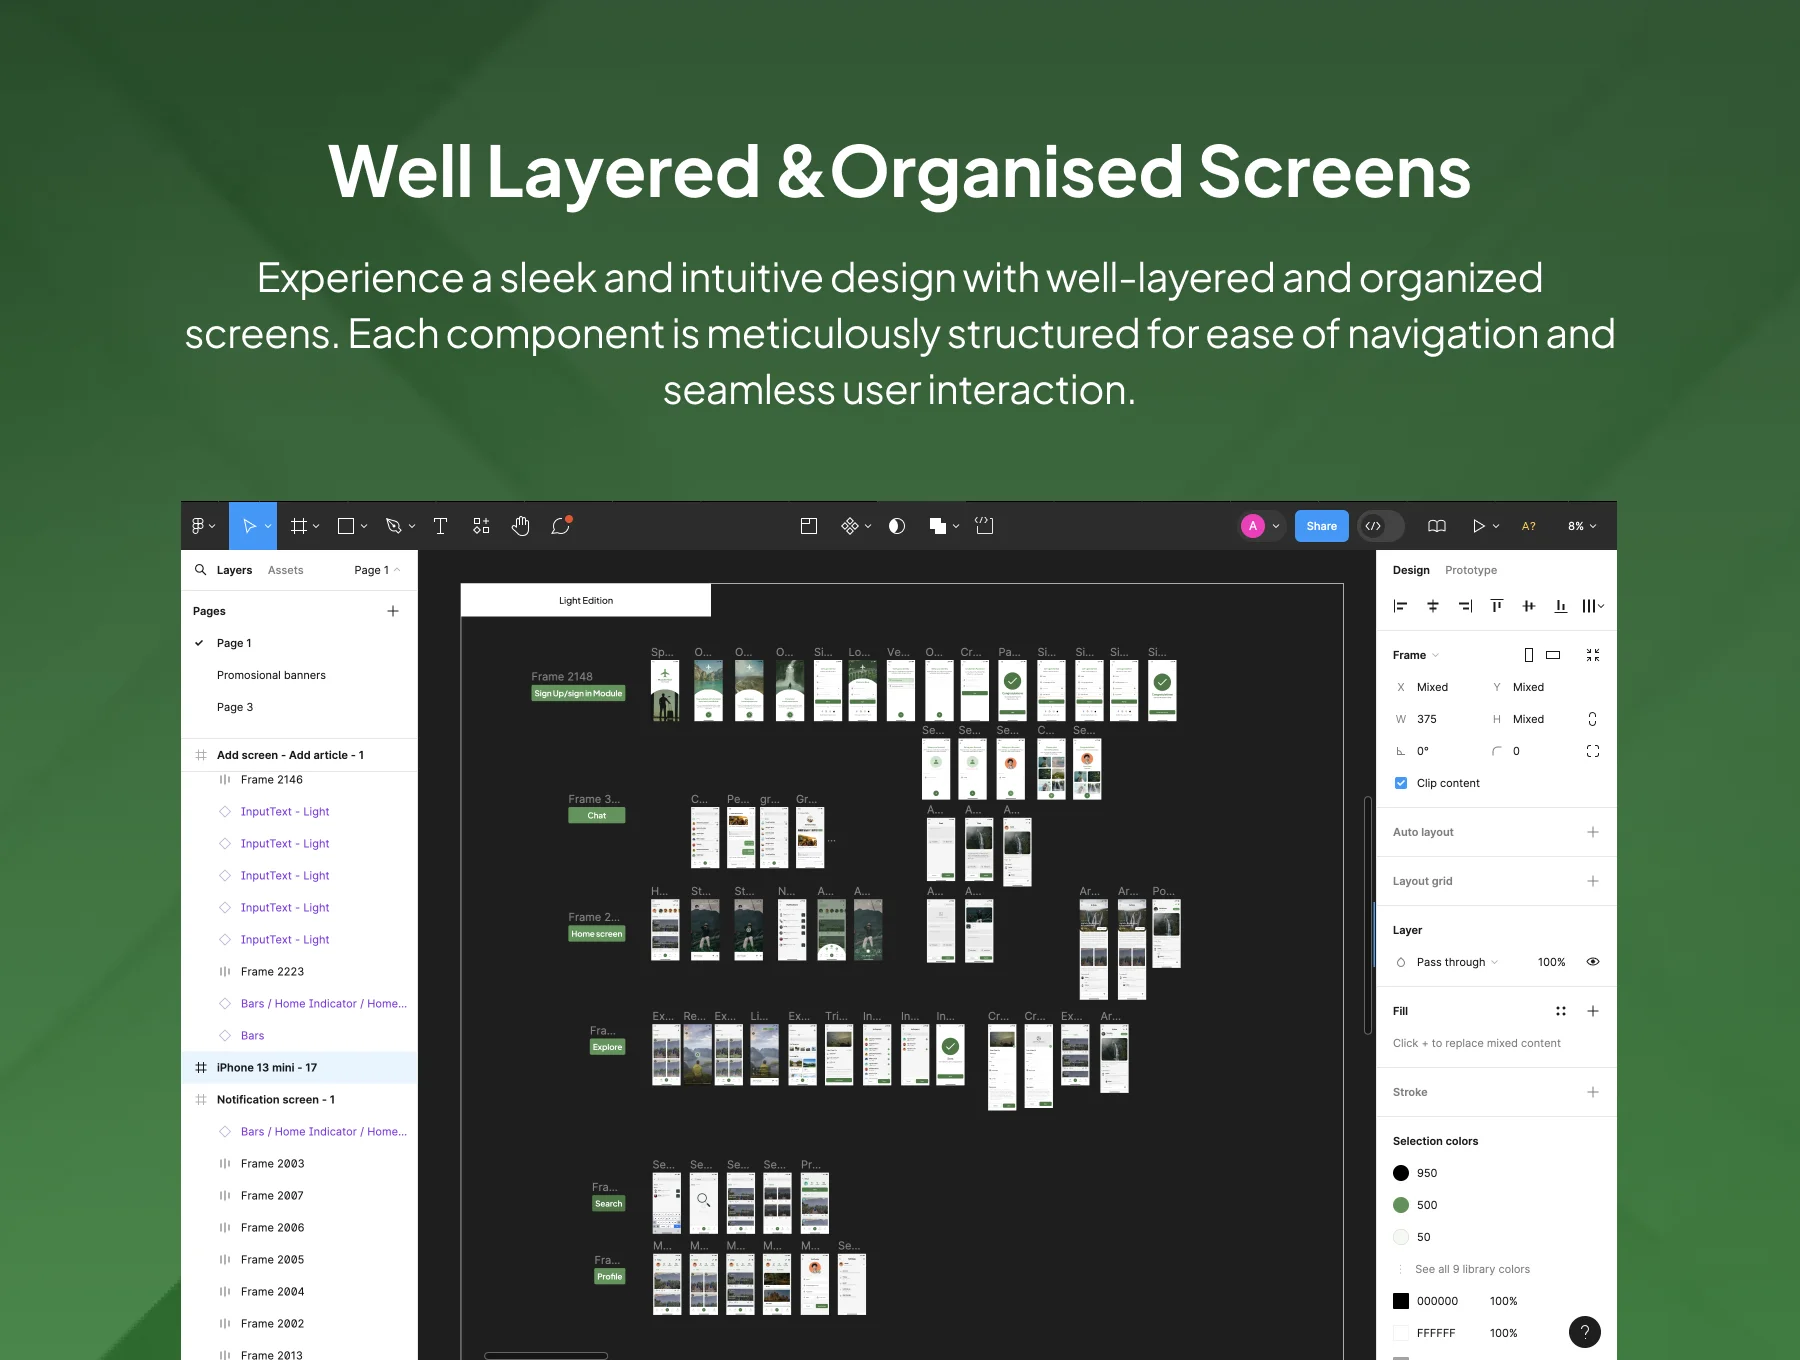Select the Hand tool in toolbar
Viewport: 1800px width, 1360px height.
[520, 526]
